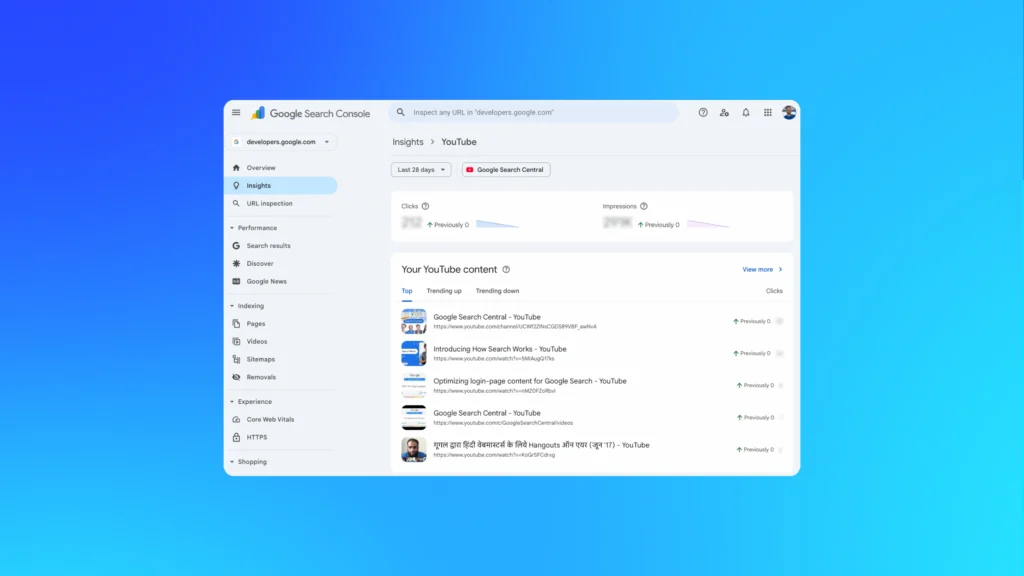This screenshot has width=1024, height=576.
Task: Click the Insights lightbulb icon
Action: point(236,185)
